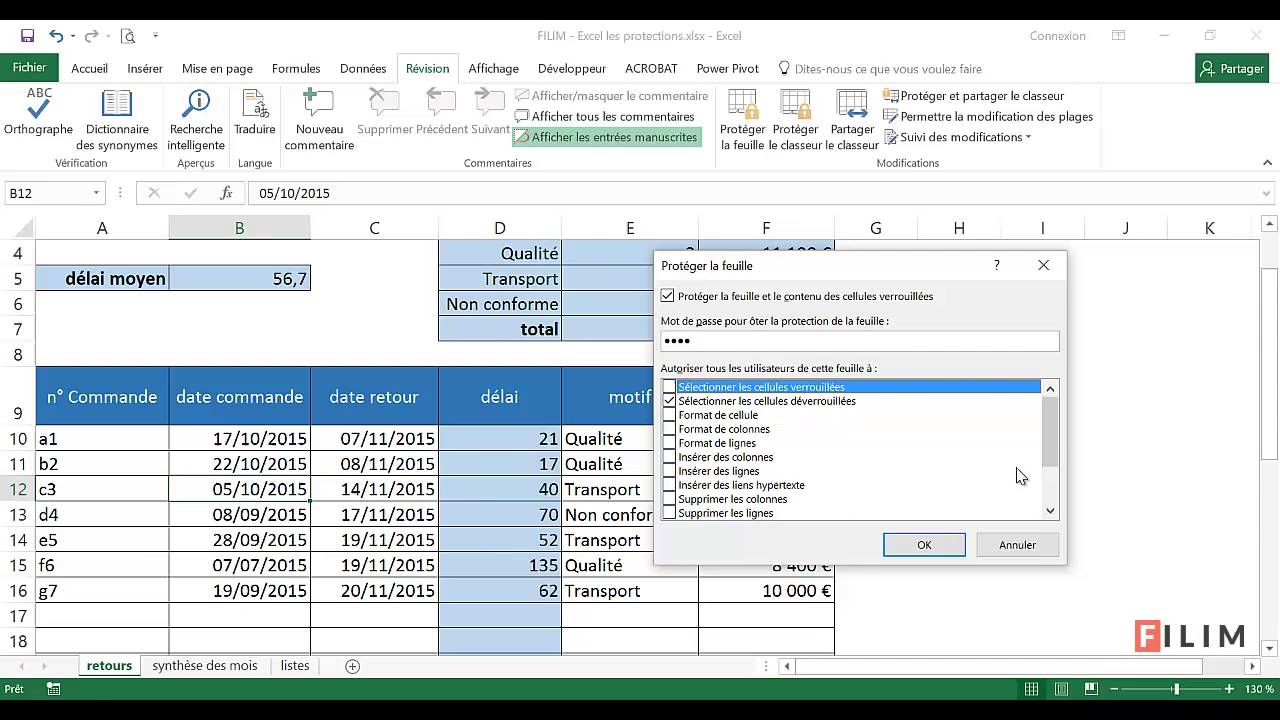Click the Partager button
Image resolution: width=1280 pixels, height=720 pixels.
(x=1232, y=69)
